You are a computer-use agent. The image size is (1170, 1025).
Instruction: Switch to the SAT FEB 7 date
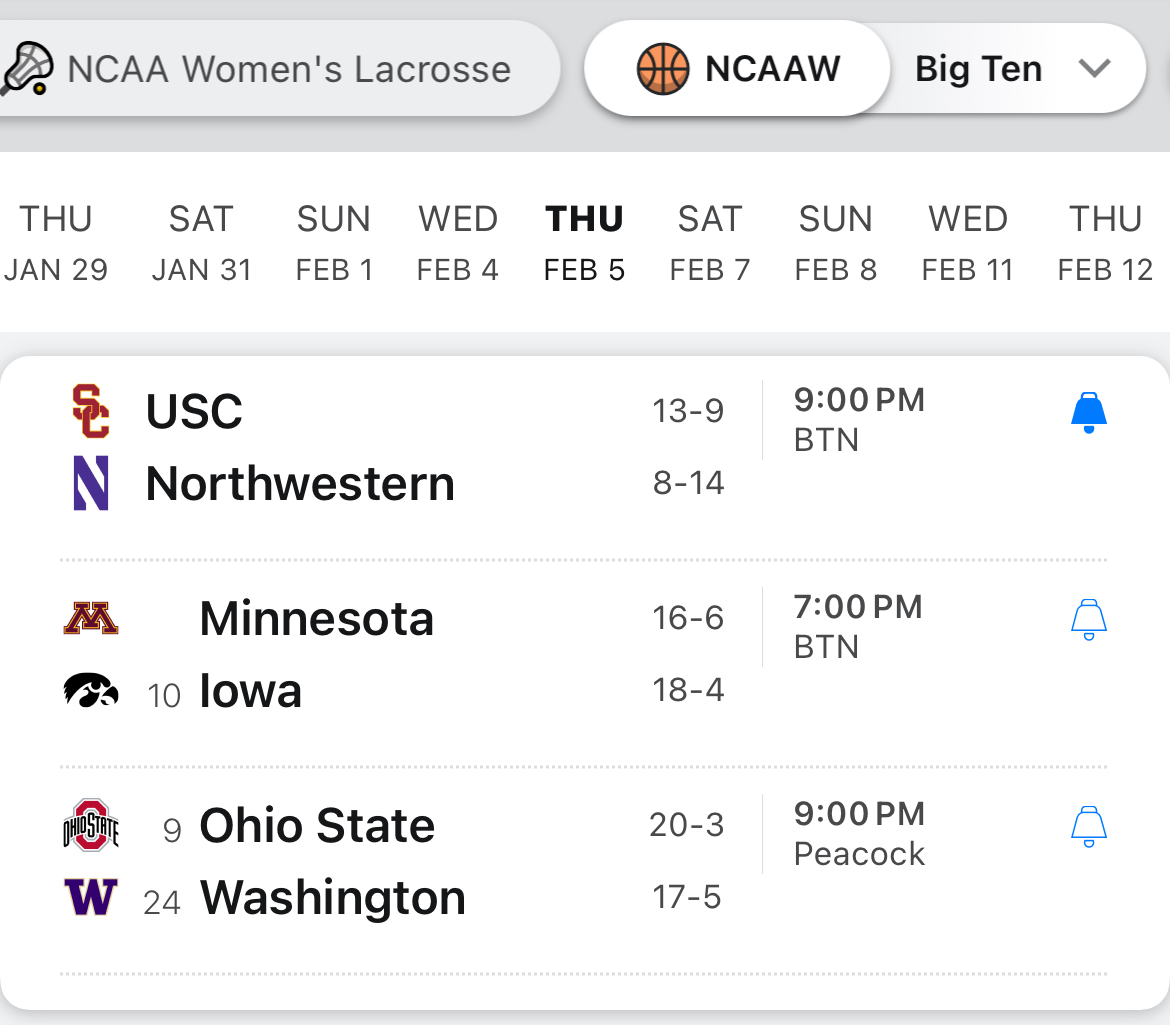709,243
